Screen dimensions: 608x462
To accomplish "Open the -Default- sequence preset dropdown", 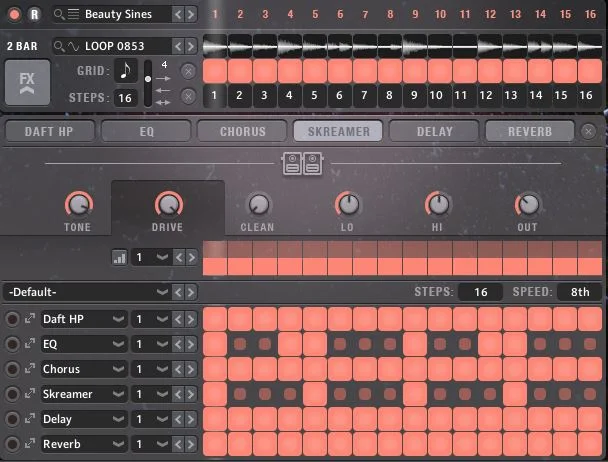I will pyautogui.click(x=86, y=292).
